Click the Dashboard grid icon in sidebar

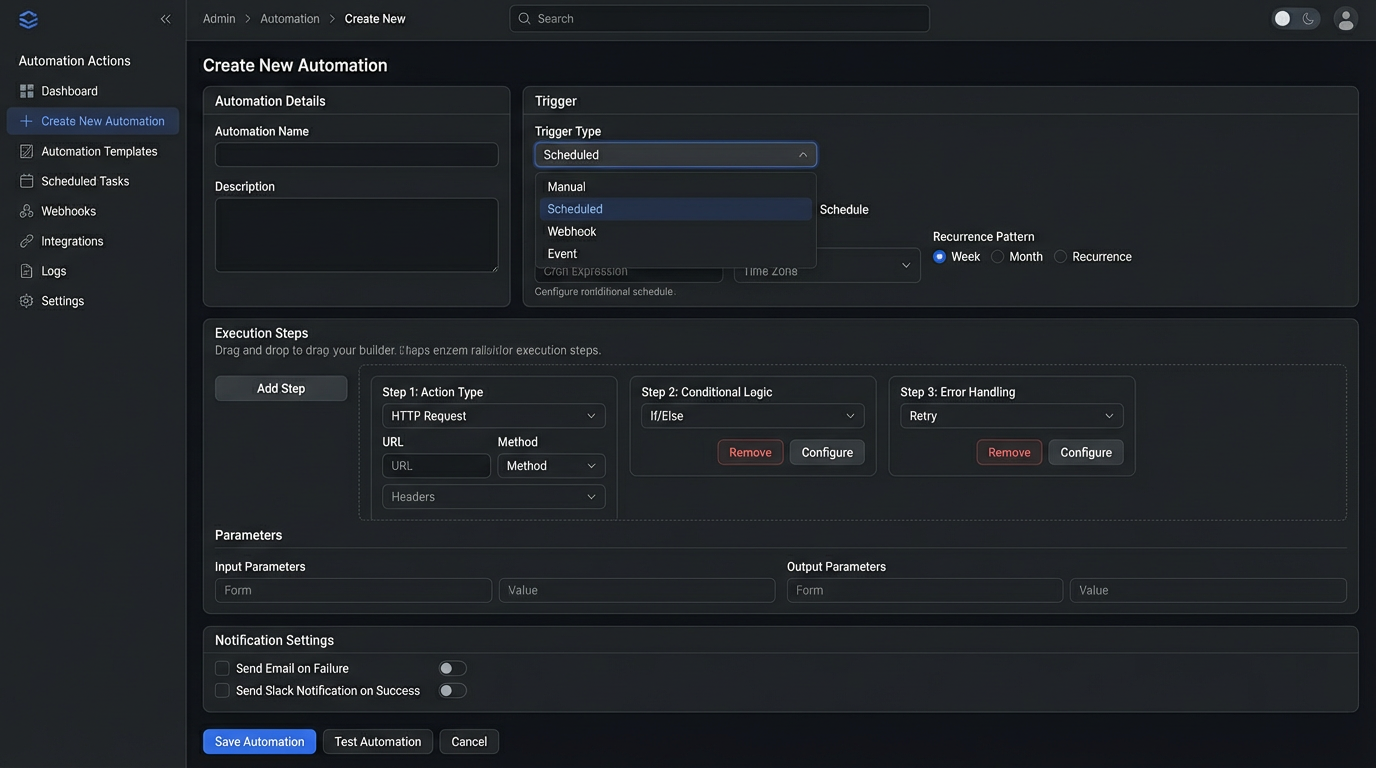pyautogui.click(x=27, y=91)
